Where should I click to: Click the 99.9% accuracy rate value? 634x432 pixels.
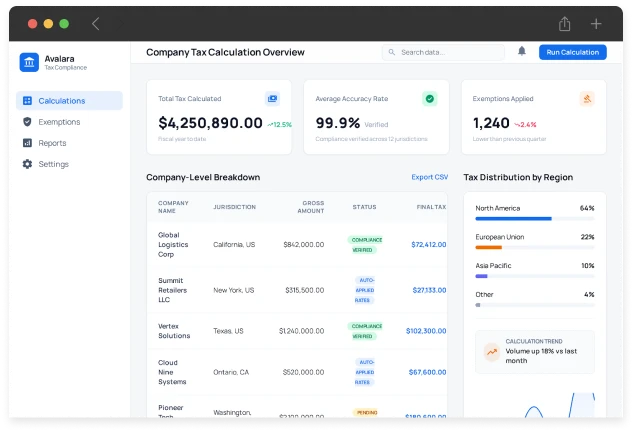click(338, 123)
